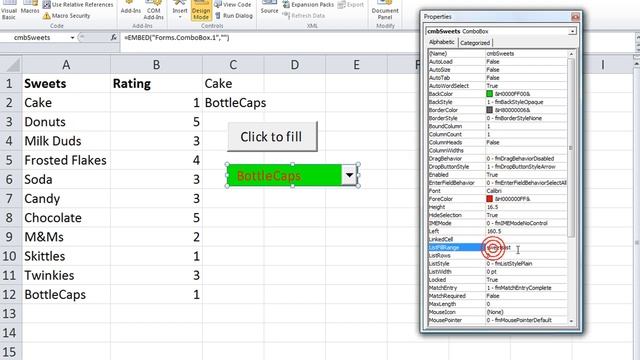Select the MousePointer property row
The width and height of the screenshot is (640, 360).
coord(498,320)
